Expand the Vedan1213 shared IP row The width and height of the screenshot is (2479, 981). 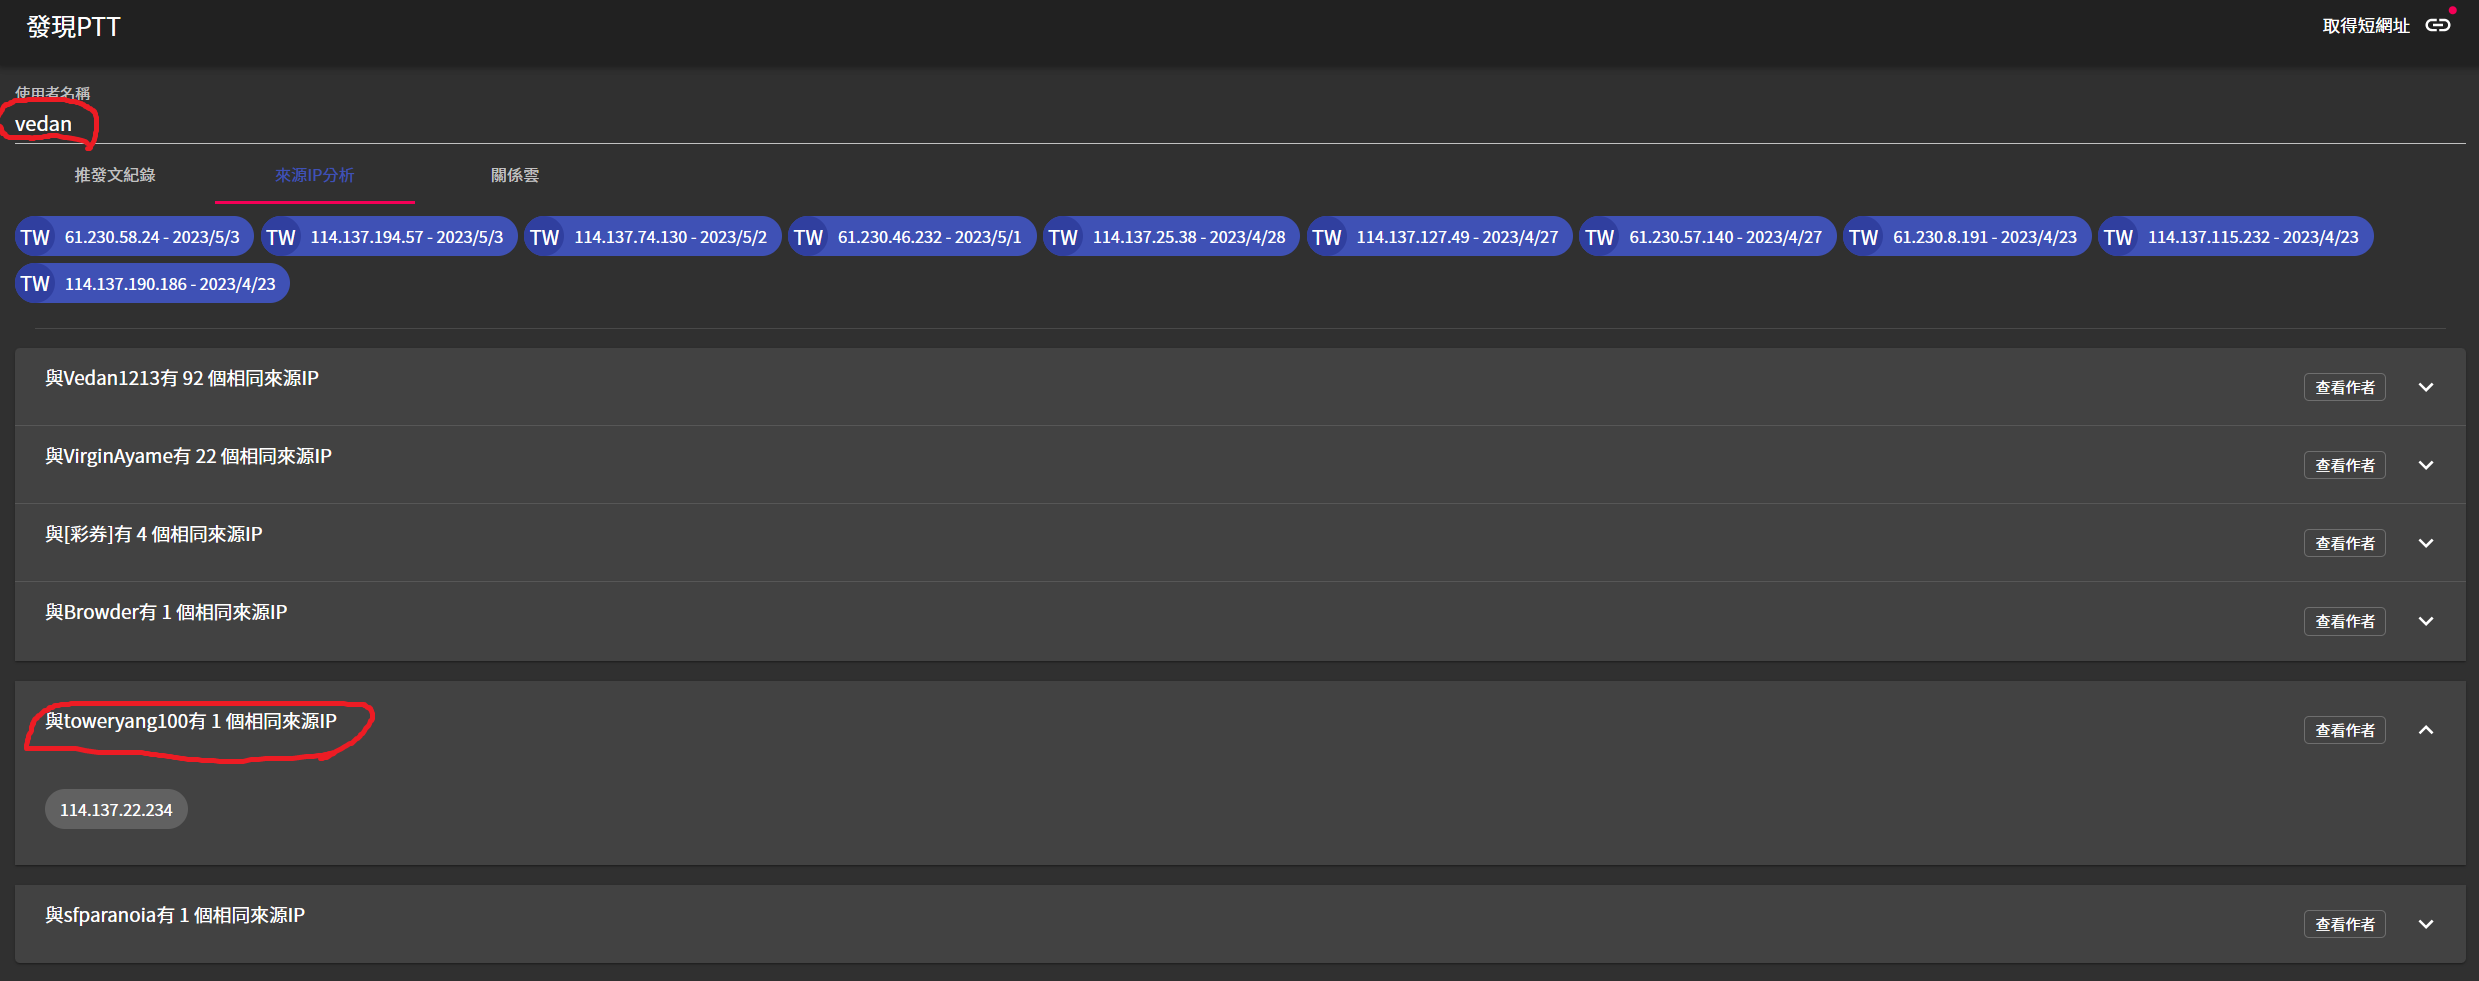click(x=2425, y=387)
